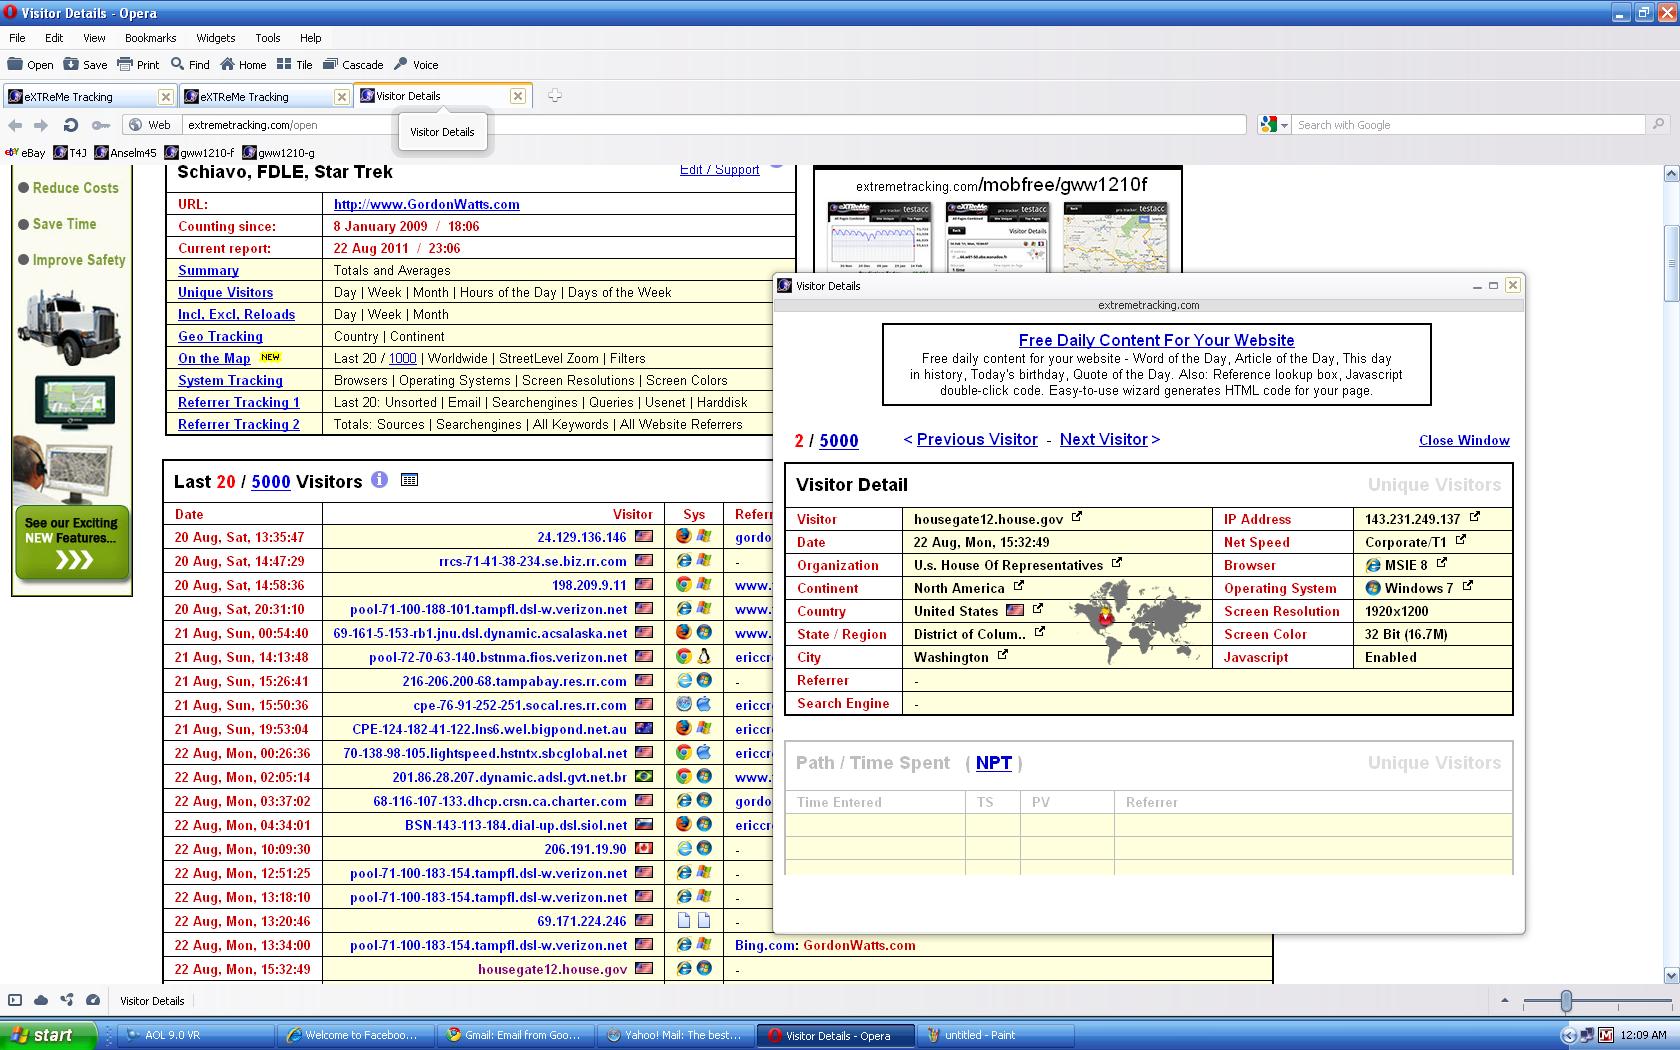Switch to untitled - Paint taskbar item
The height and width of the screenshot is (1050, 1680).
(x=995, y=1035)
